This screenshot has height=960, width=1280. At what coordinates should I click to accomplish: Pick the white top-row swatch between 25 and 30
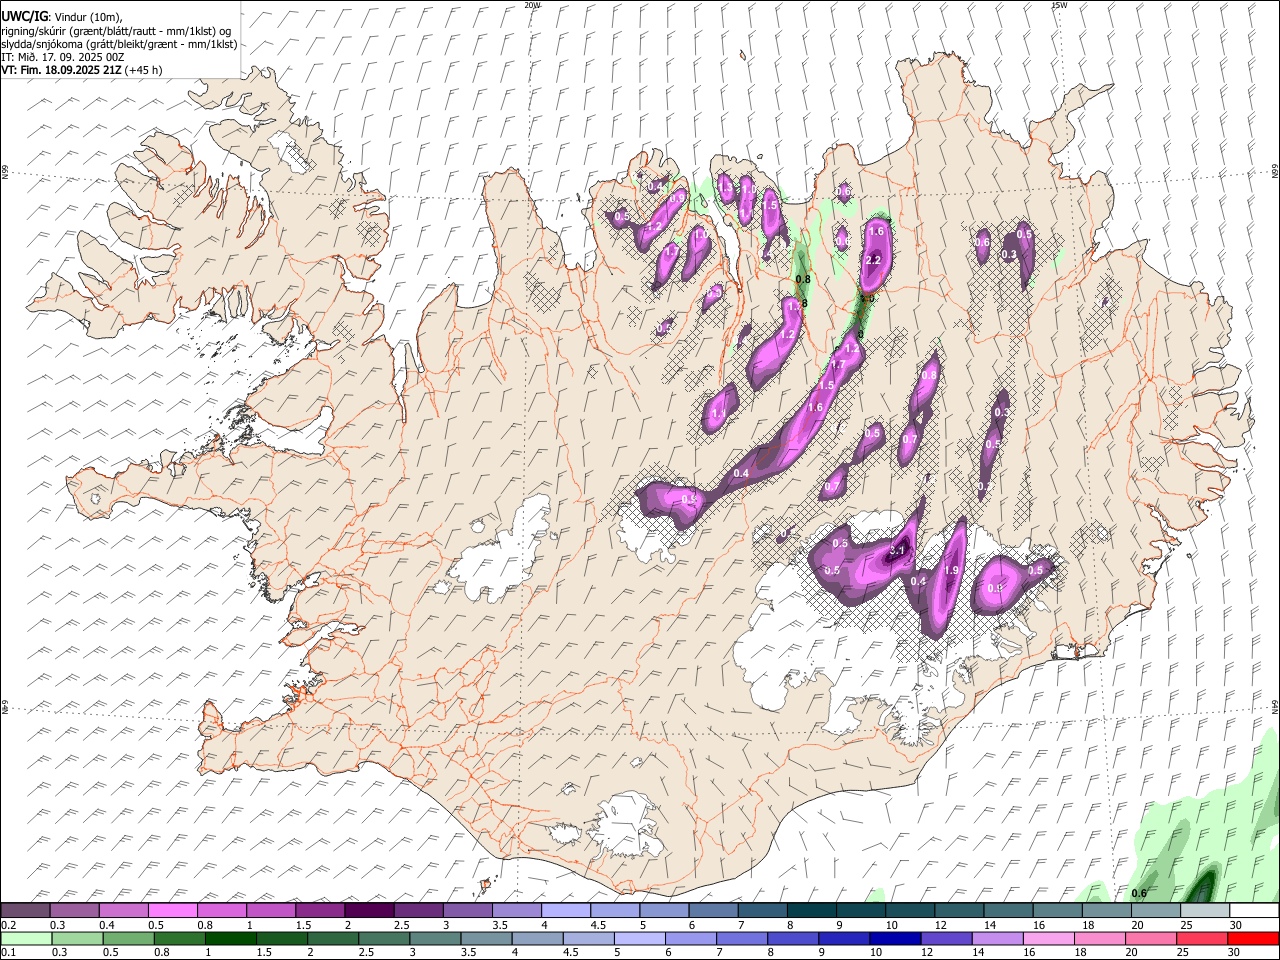click(1204, 910)
